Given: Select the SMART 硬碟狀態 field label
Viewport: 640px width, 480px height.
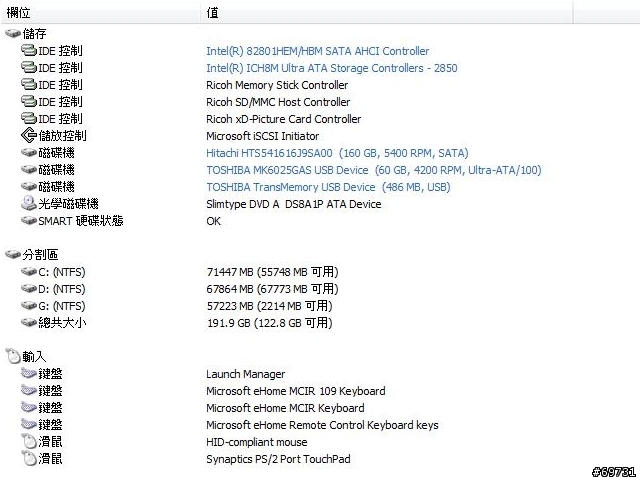Looking at the screenshot, I should pyautogui.click(x=81, y=221).
